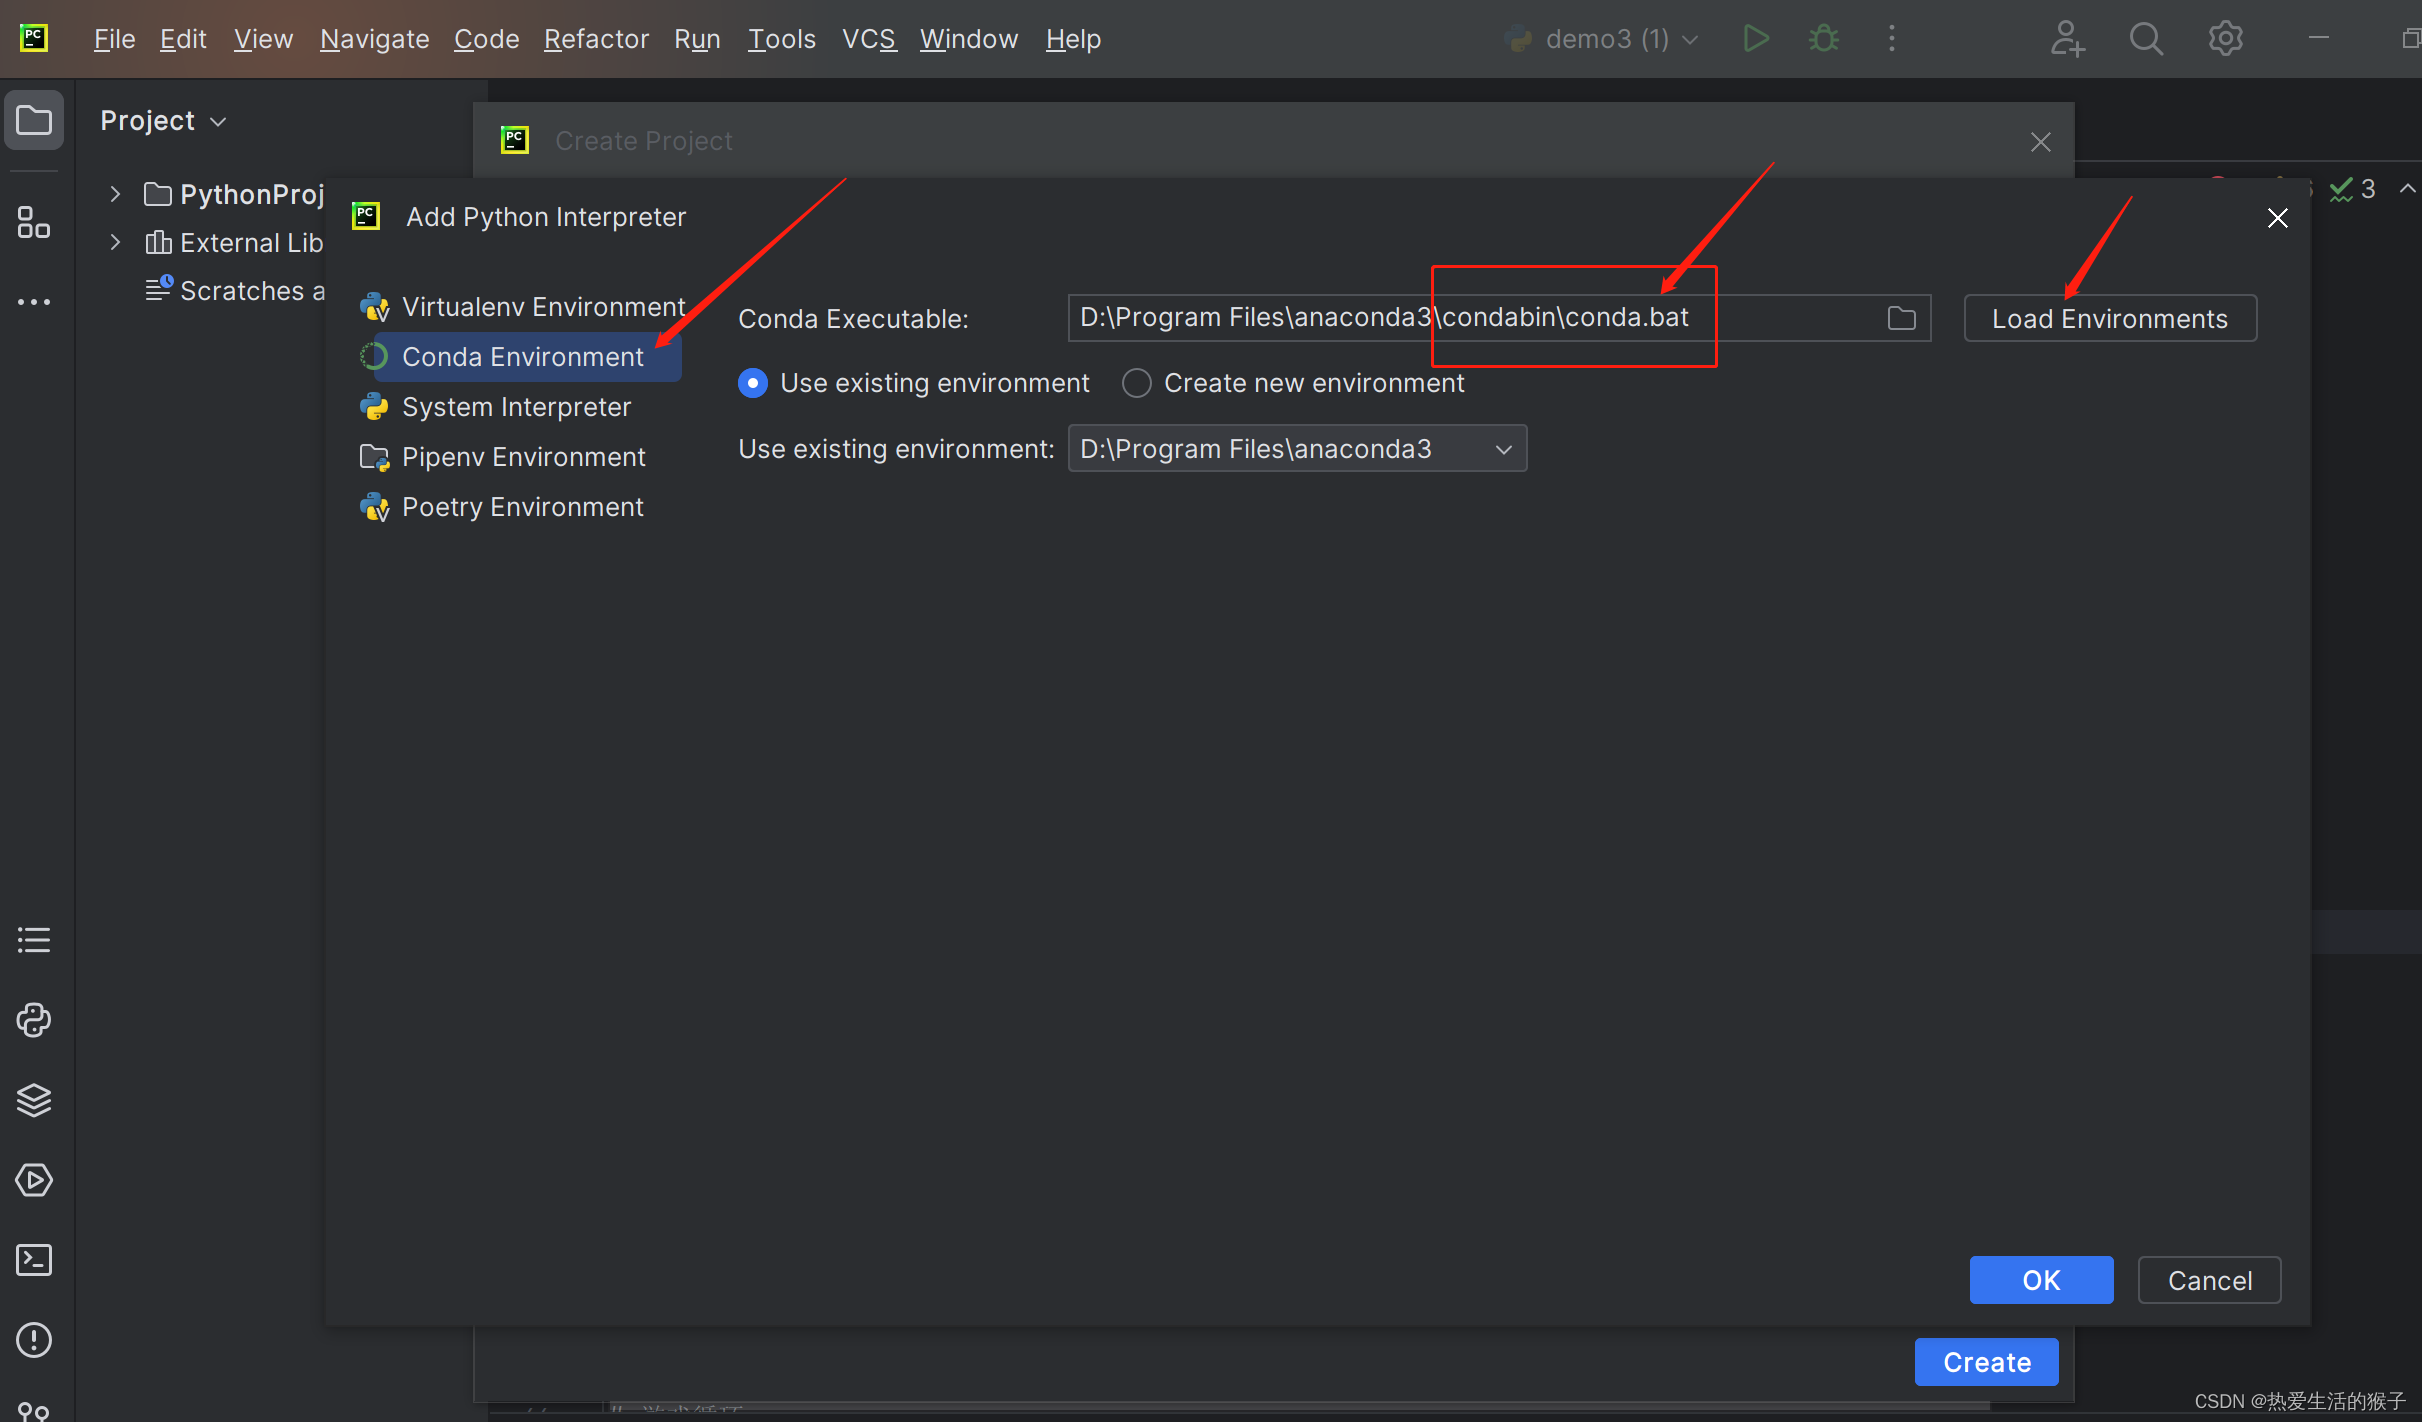The image size is (2422, 1422).
Task: Open the Project view dropdown
Action: click(x=163, y=121)
